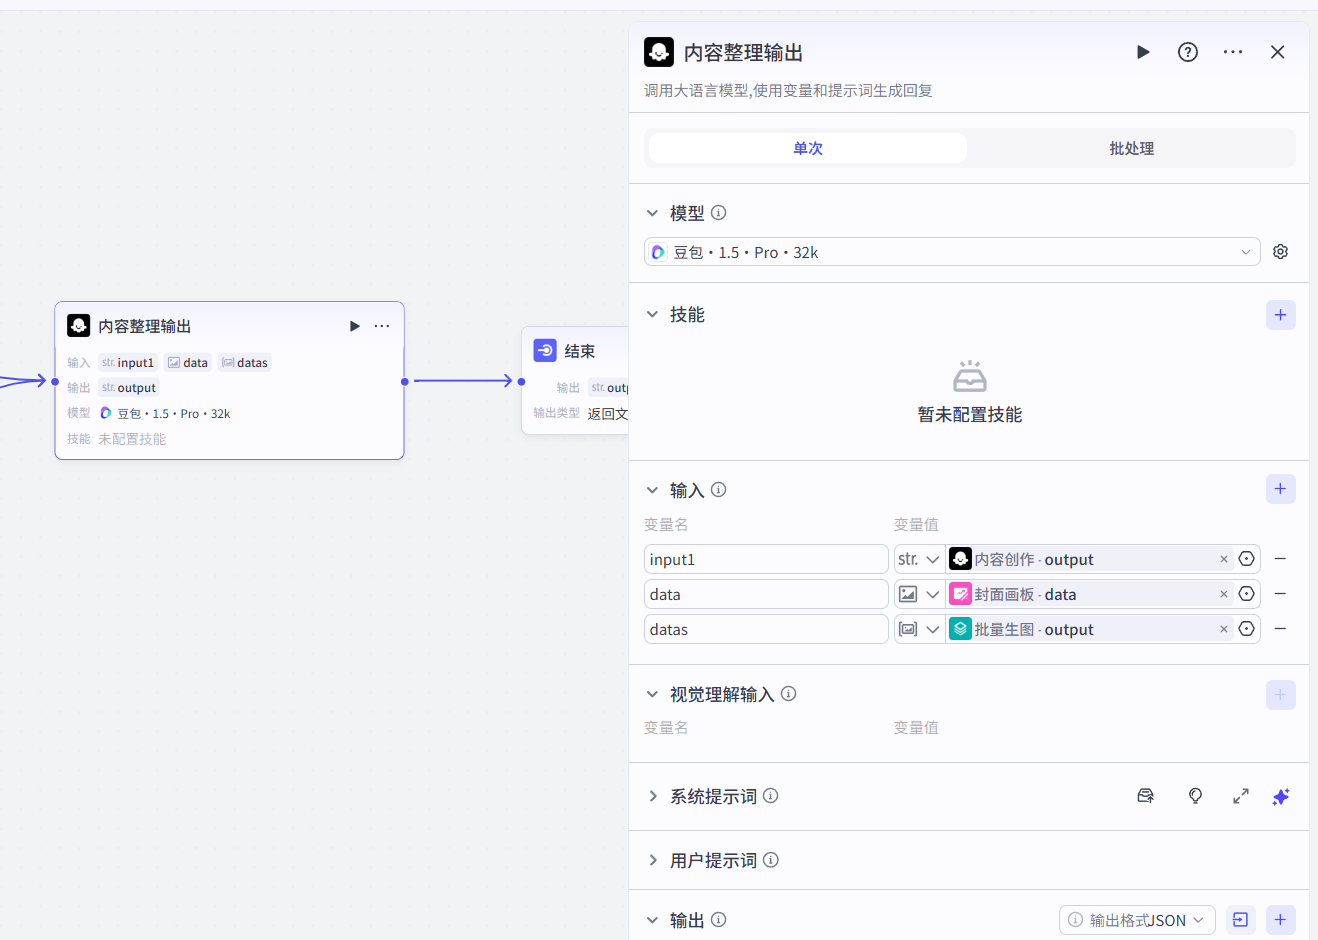Collapse the 技能 section
The height and width of the screenshot is (940, 1318).
pyautogui.click(x=652, y=314)
